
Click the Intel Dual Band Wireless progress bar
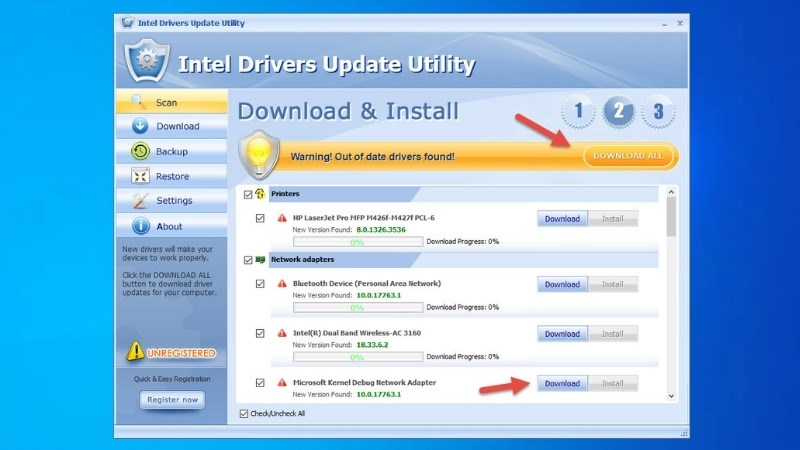(x=358, y=357)
